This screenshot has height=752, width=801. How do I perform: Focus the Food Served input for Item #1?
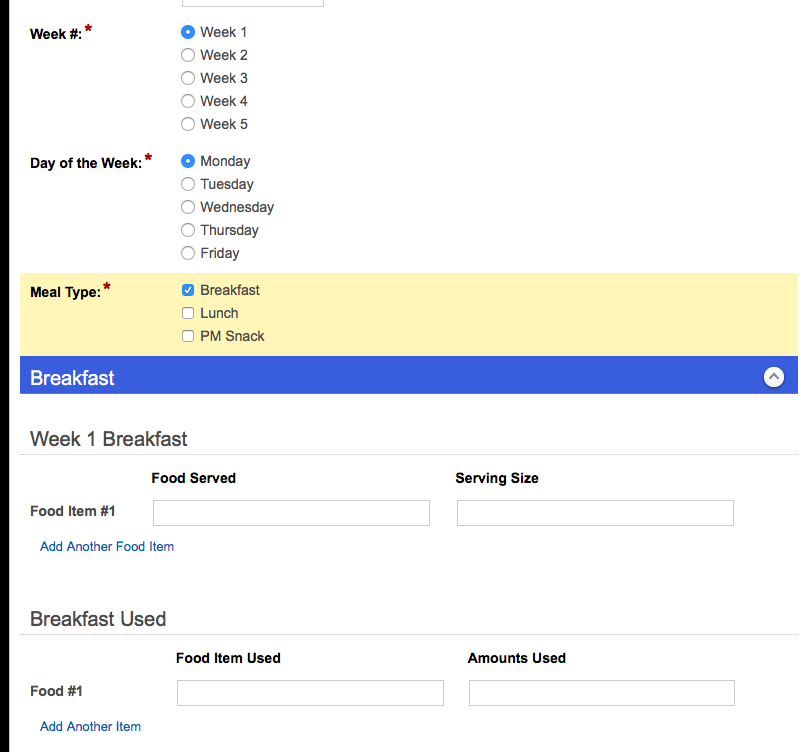coord(291,513)
